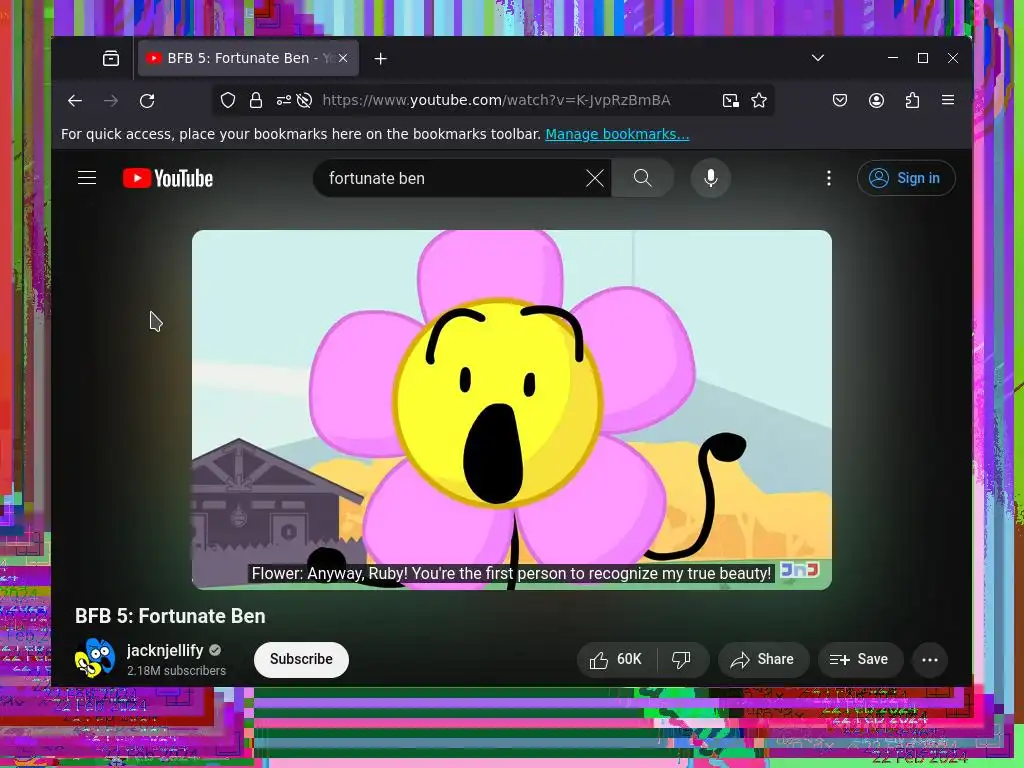Click the Manage bookmarks link
1024x768 pixels.
pyautogui.click(x=617, y=134)
